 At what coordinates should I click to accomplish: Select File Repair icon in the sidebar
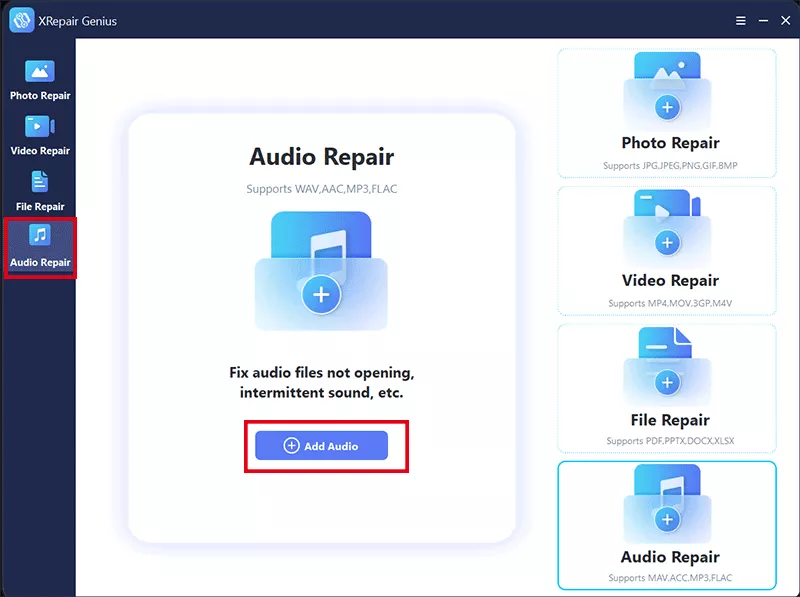(40, 182)
